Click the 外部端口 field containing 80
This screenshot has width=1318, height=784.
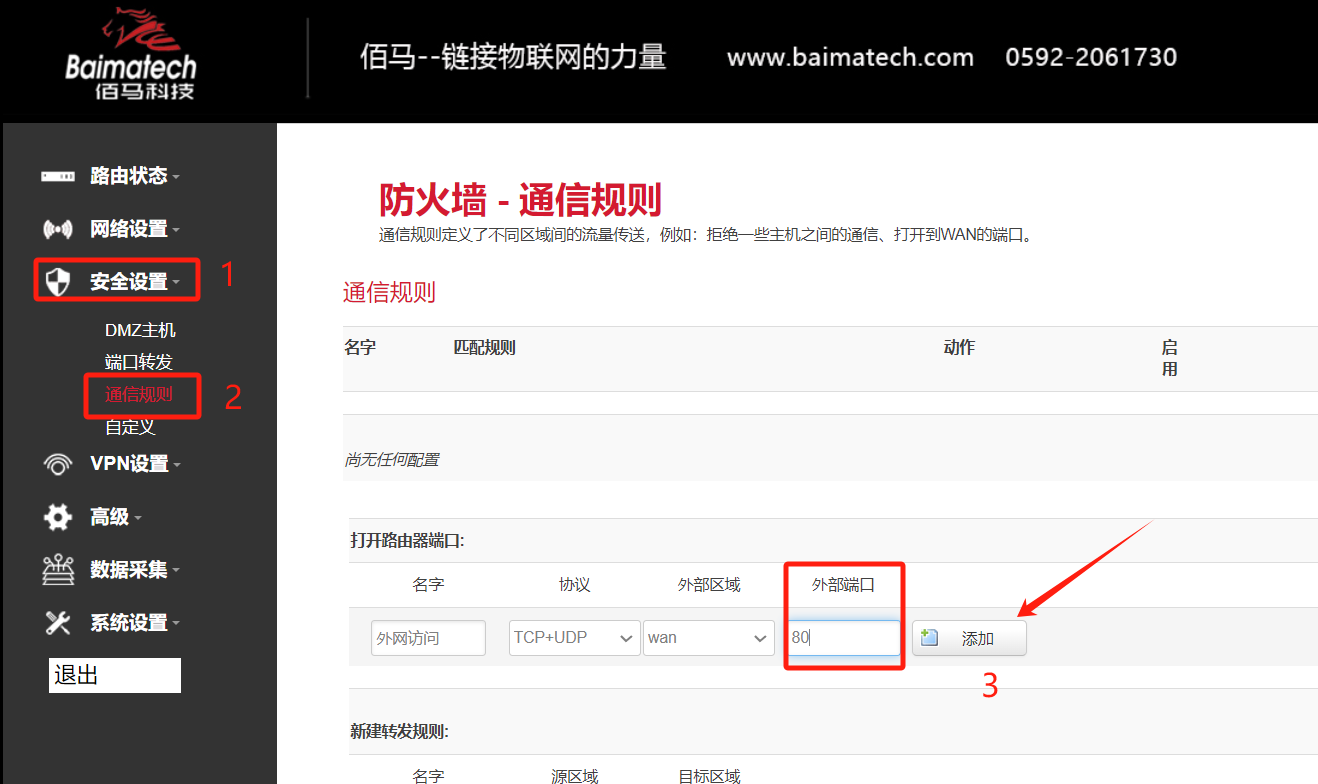click(843, 637)
